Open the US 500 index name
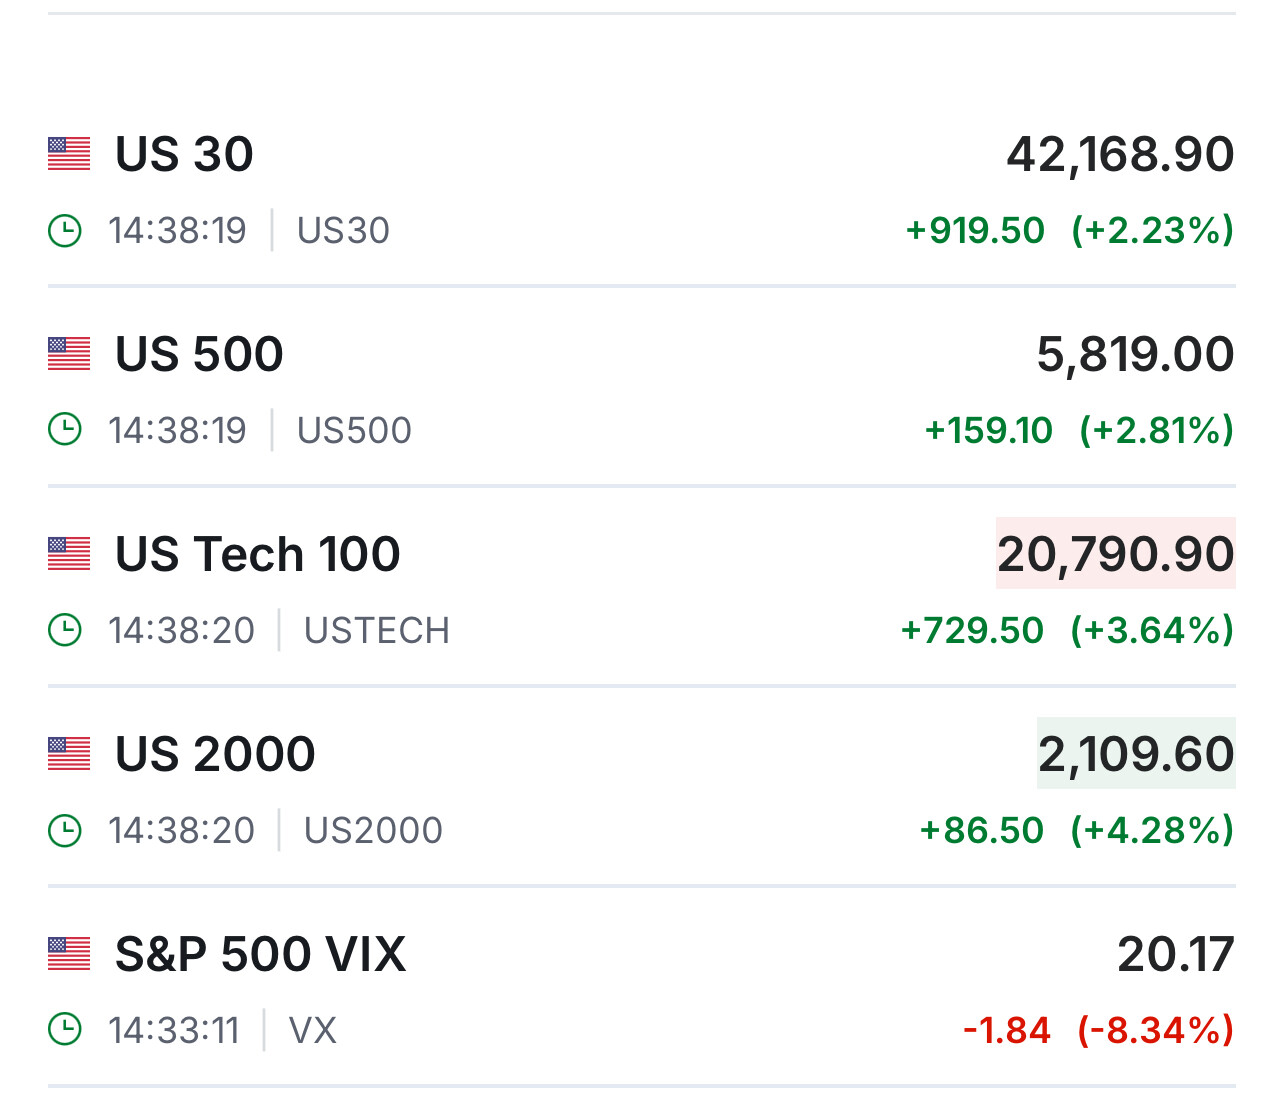1284x1106 pixels. point(199,354)
